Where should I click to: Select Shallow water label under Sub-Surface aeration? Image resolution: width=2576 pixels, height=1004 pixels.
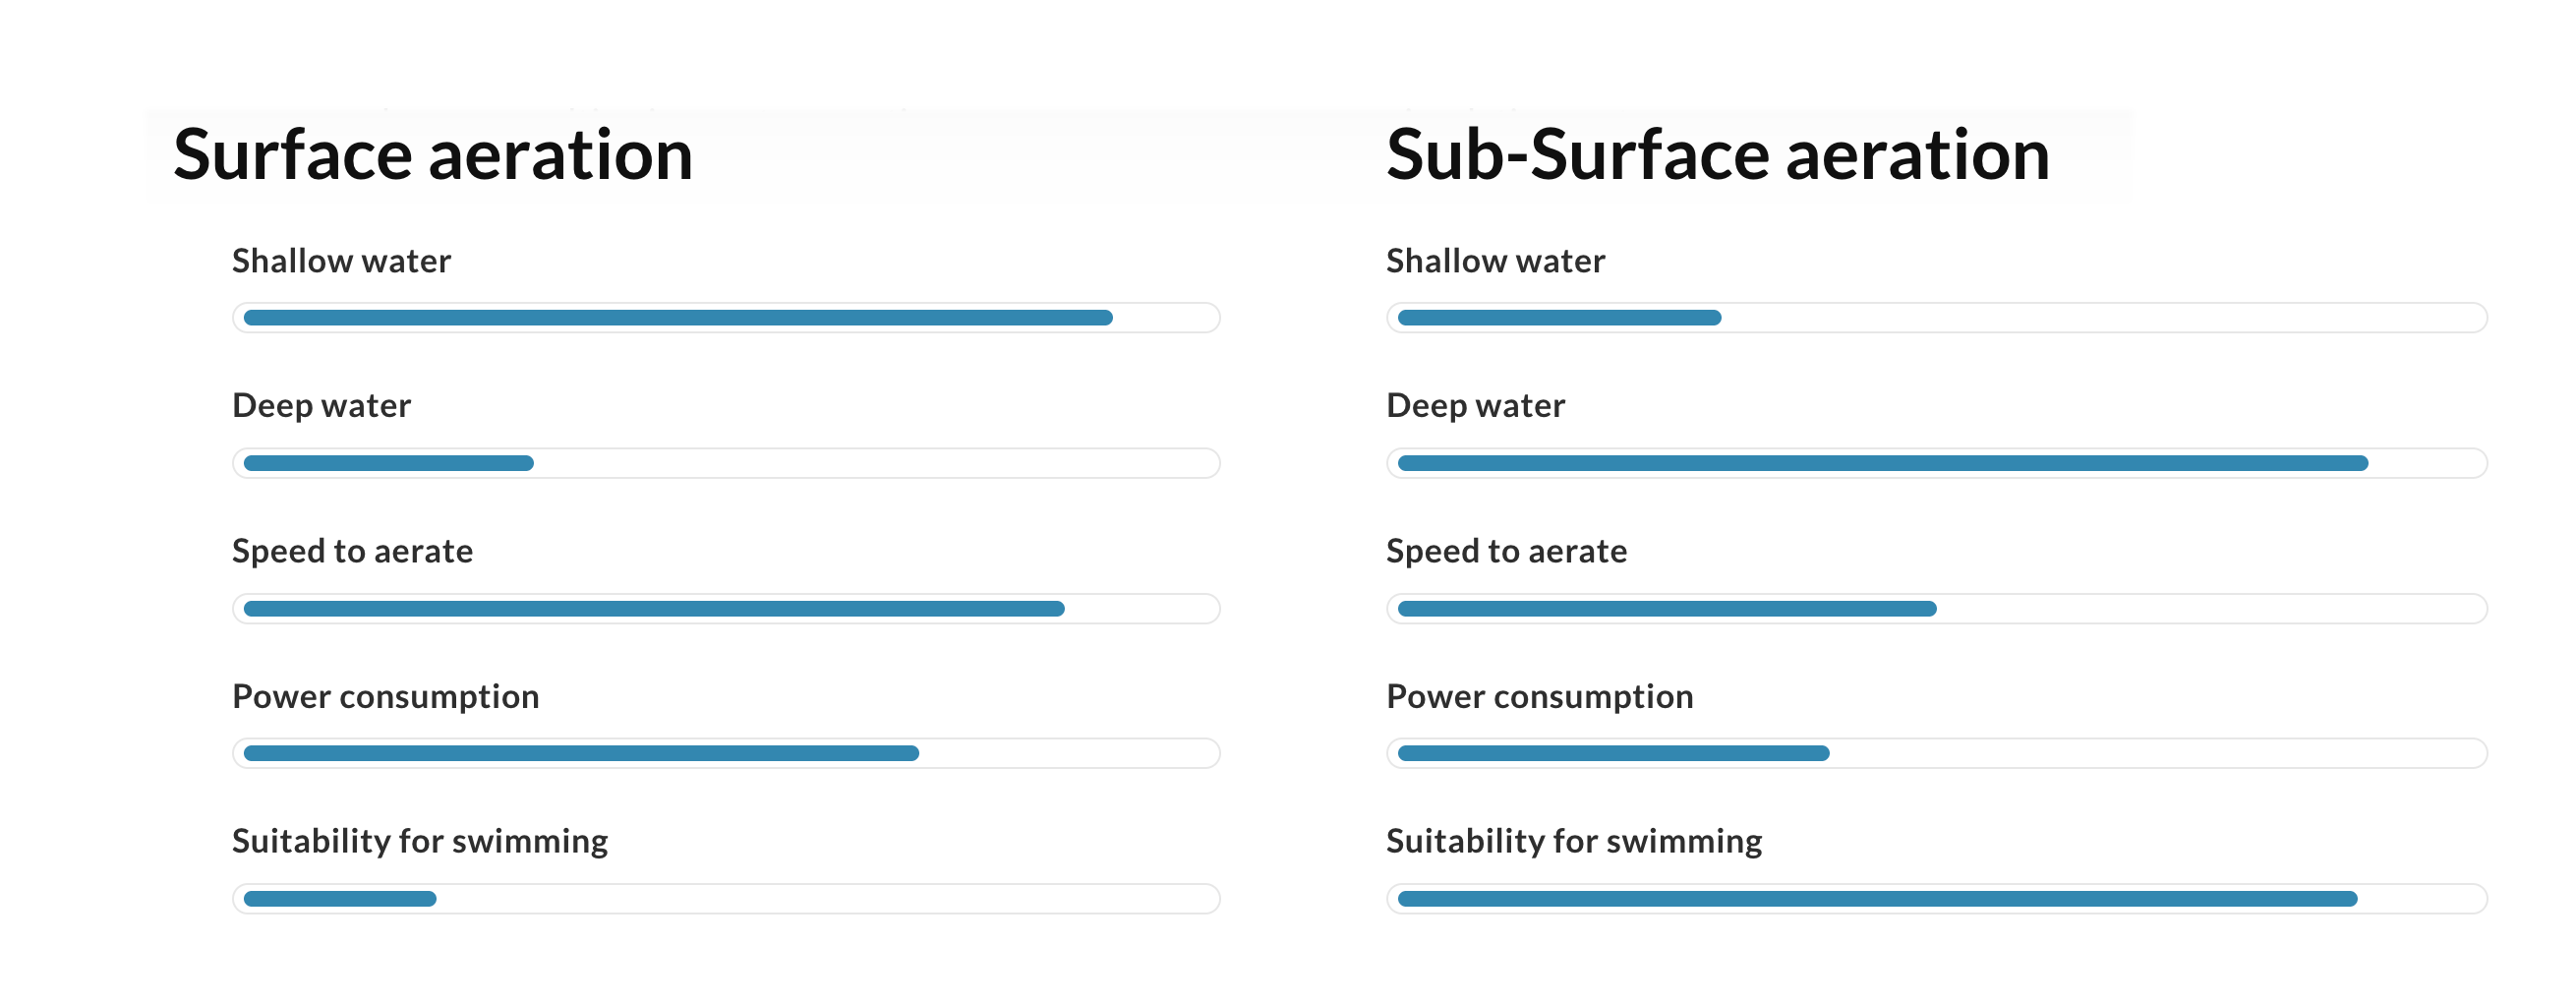pyautogui.click(x=1496, y=261)
